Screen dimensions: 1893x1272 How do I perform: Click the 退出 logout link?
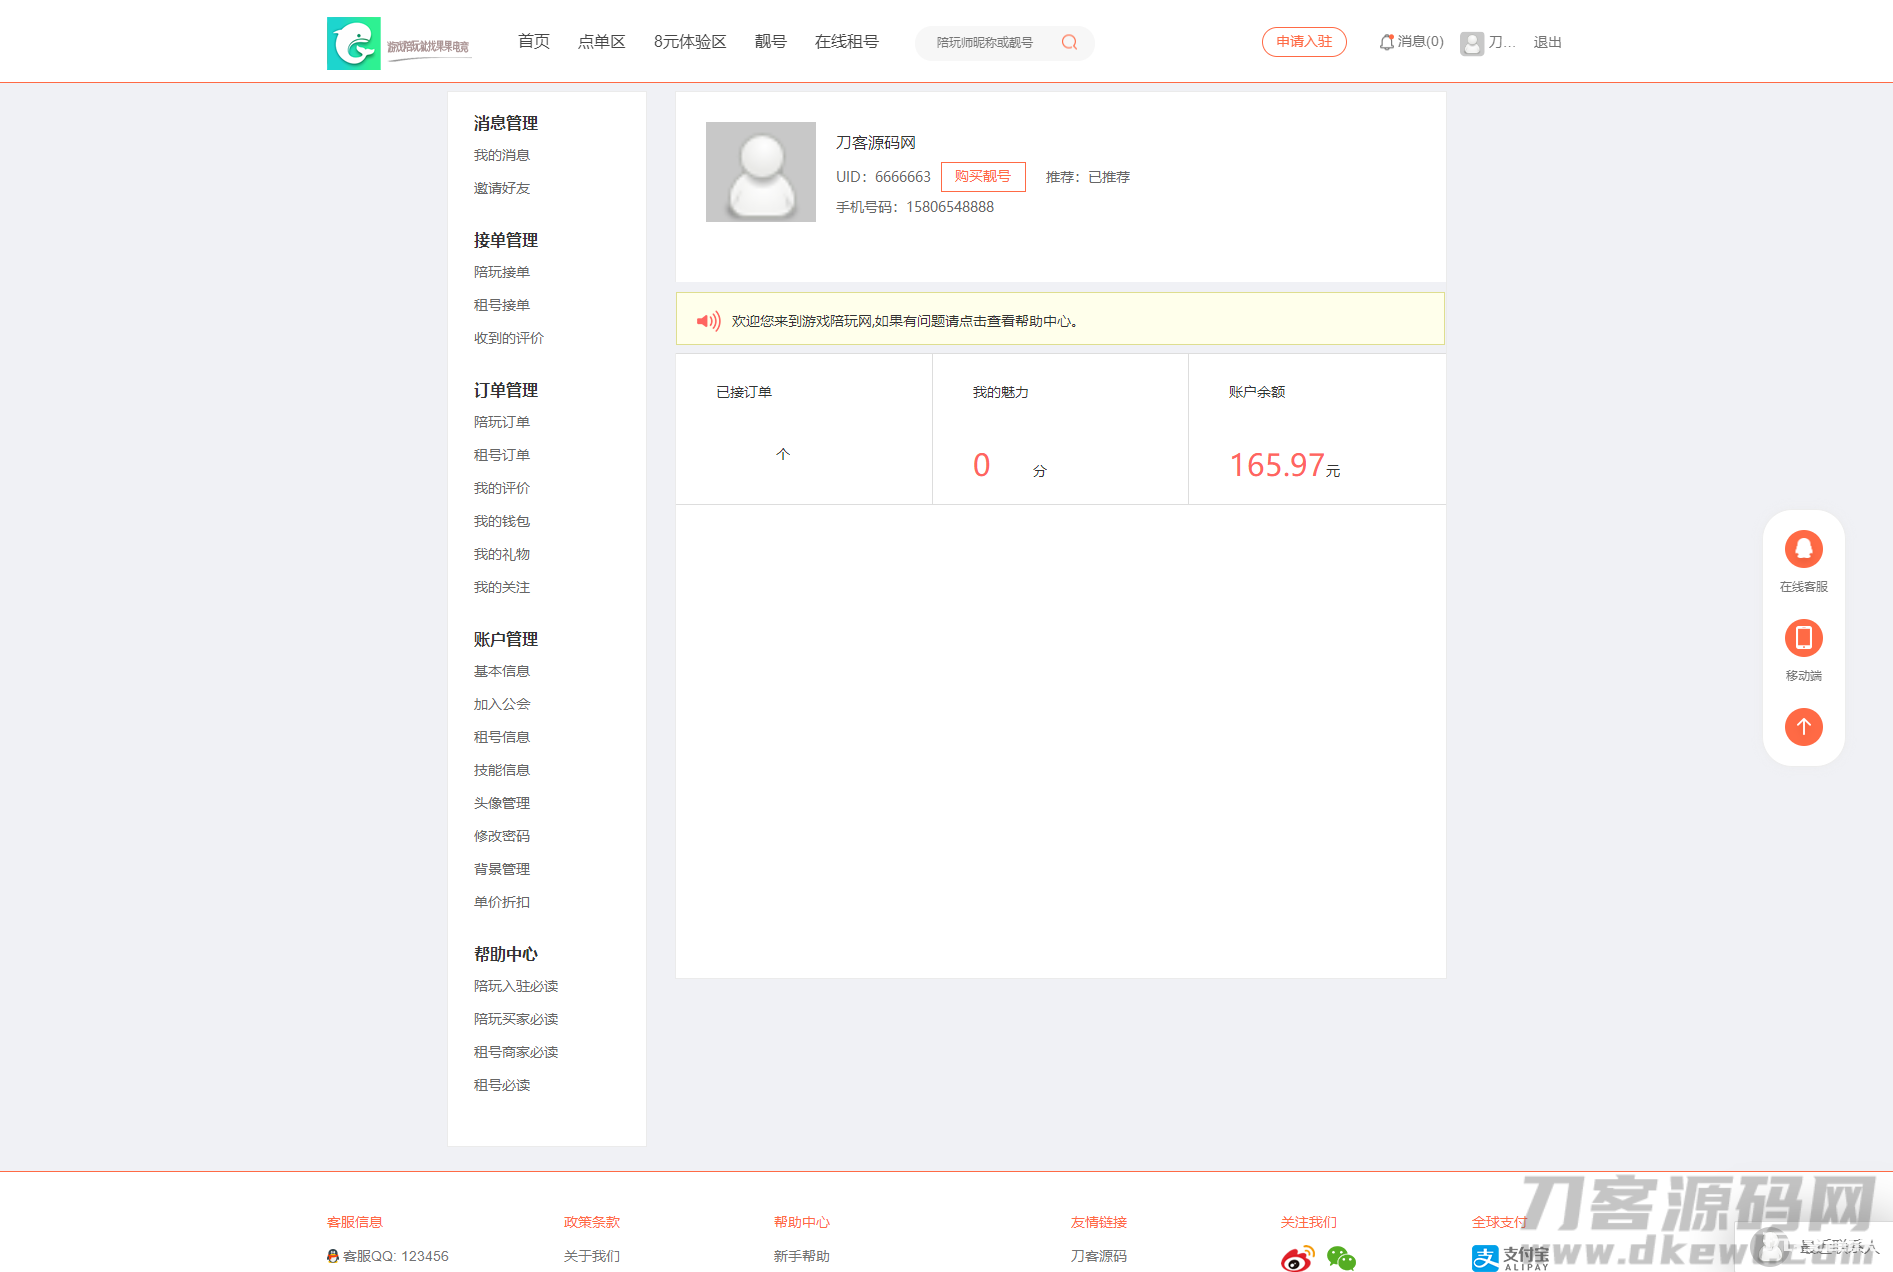(x=1547, y=42)
